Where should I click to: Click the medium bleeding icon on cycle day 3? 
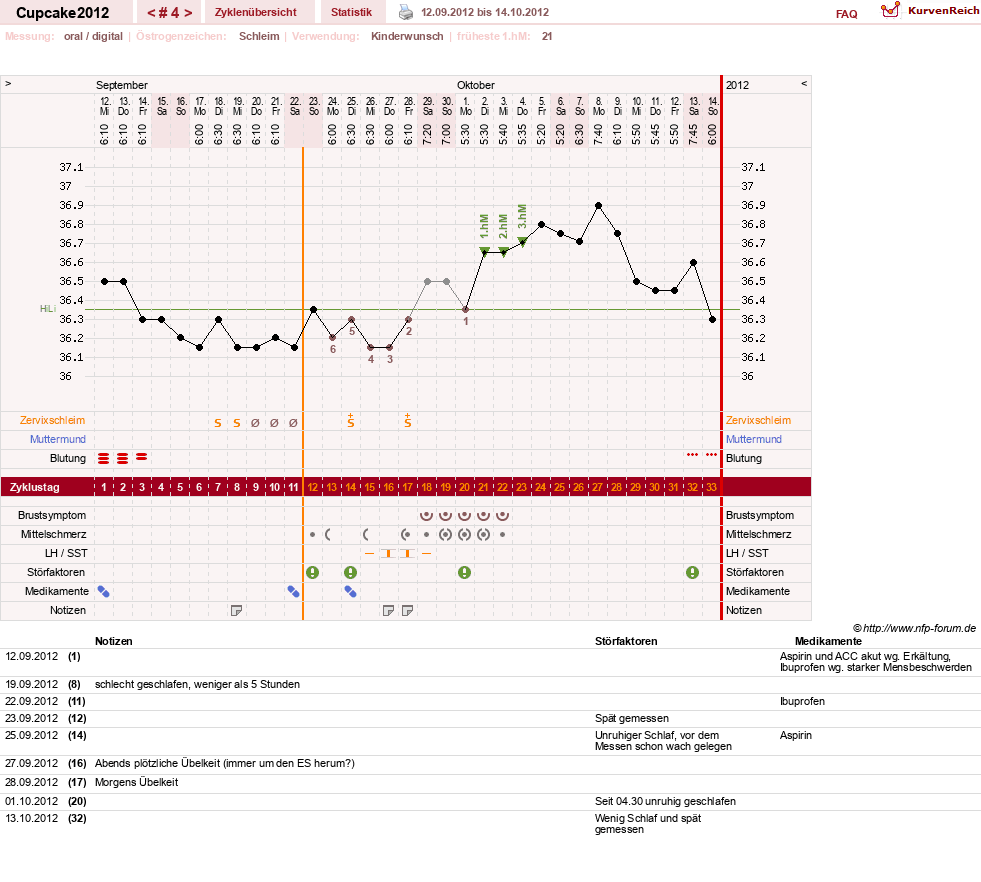point(142,457)
